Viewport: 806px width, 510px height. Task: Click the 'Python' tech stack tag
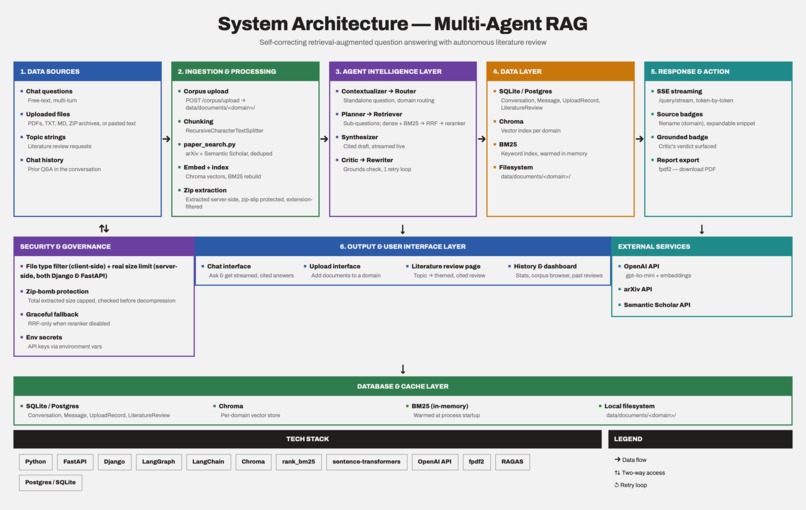pos(35,462)
